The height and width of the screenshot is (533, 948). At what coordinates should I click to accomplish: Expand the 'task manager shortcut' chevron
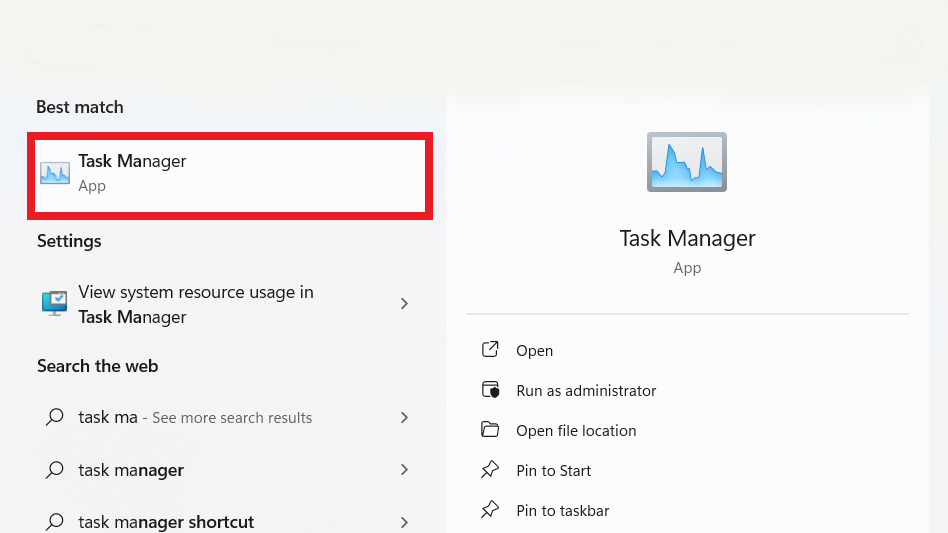[x=404, y=522]
